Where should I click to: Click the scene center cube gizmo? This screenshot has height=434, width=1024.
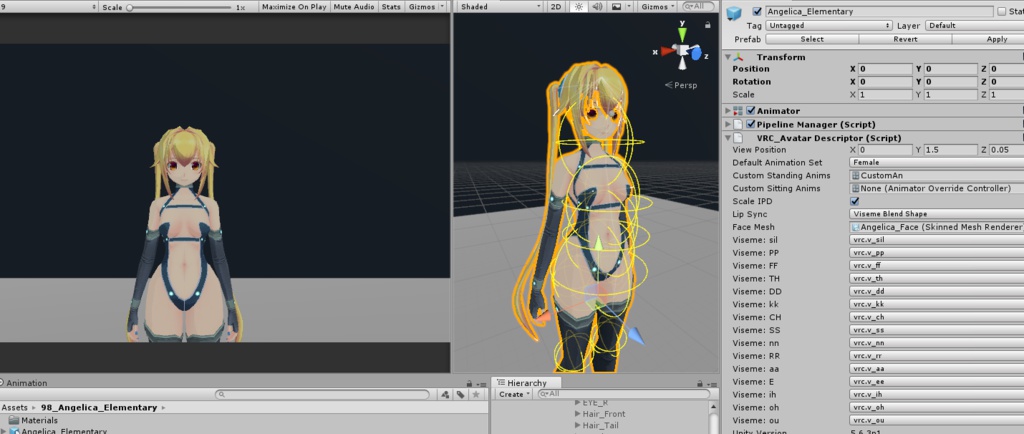[683, 51]
